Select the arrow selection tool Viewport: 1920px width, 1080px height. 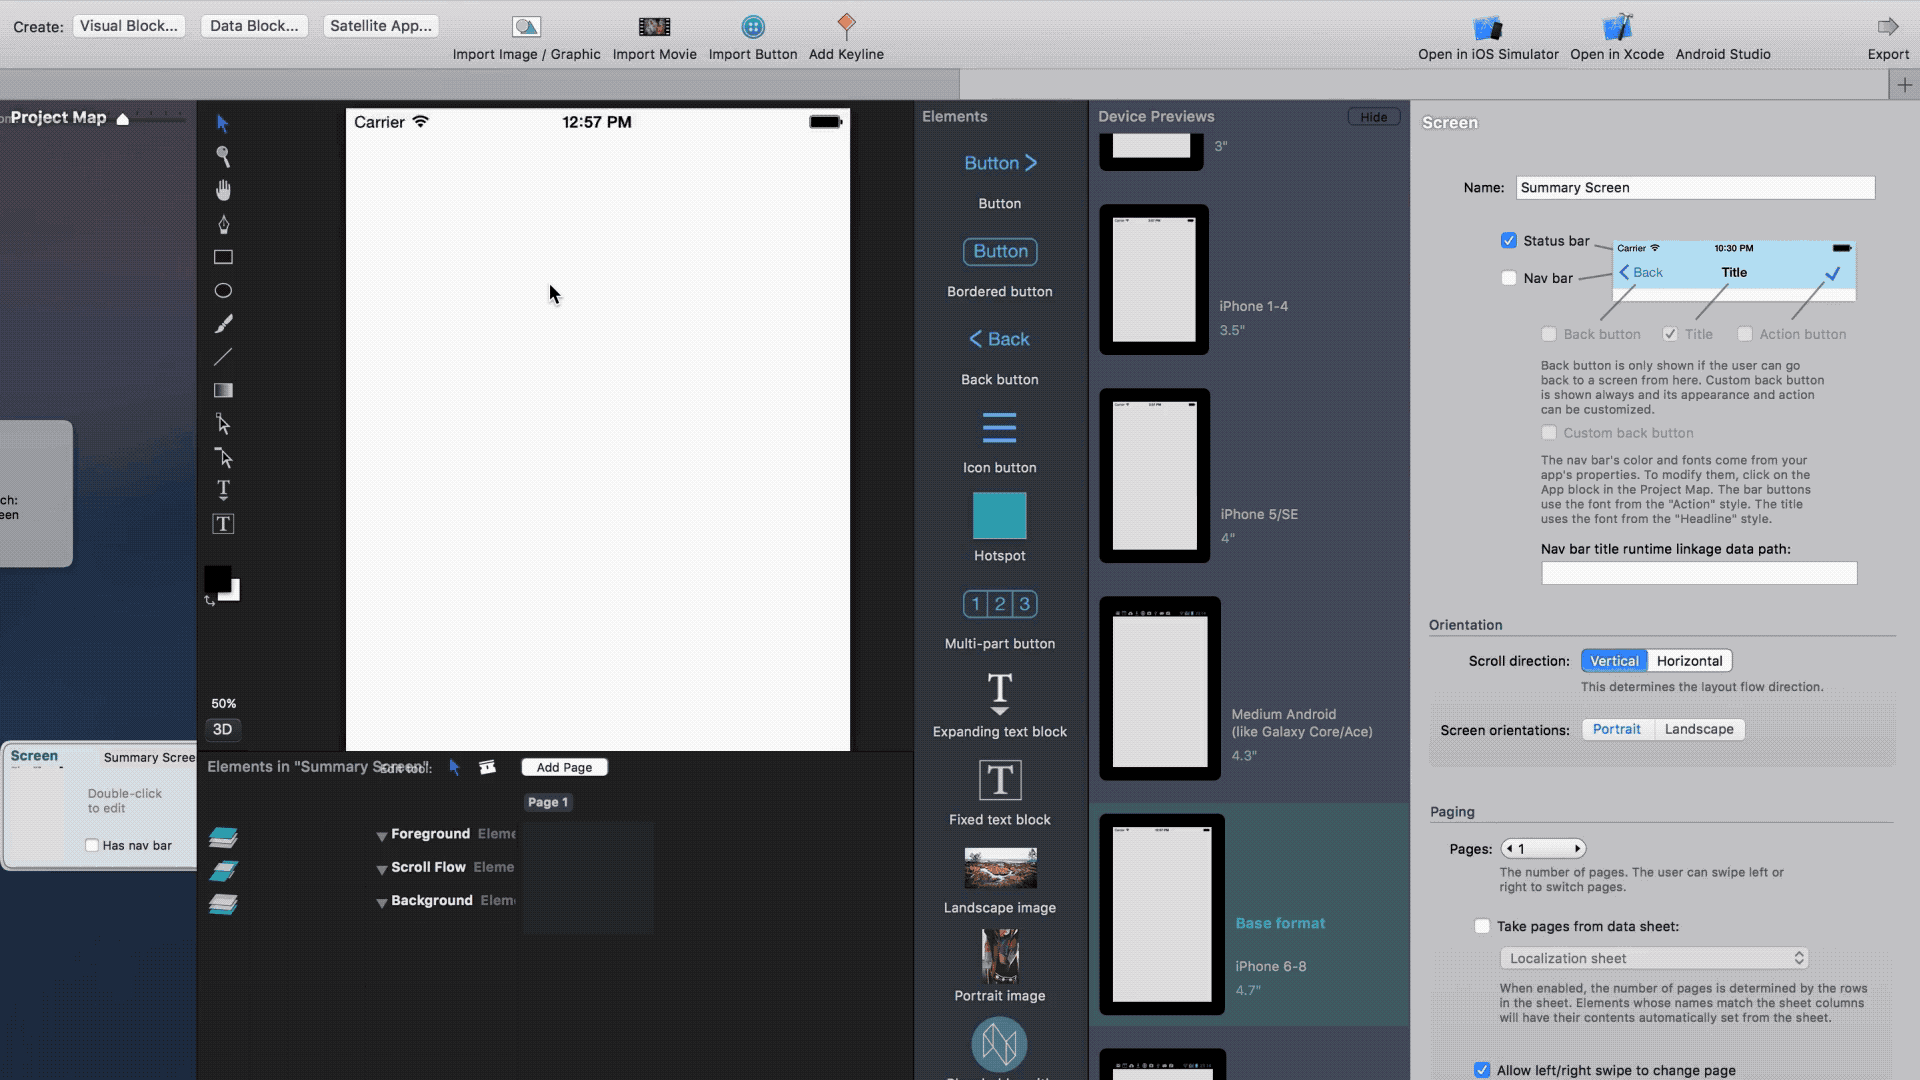[222, 123]
